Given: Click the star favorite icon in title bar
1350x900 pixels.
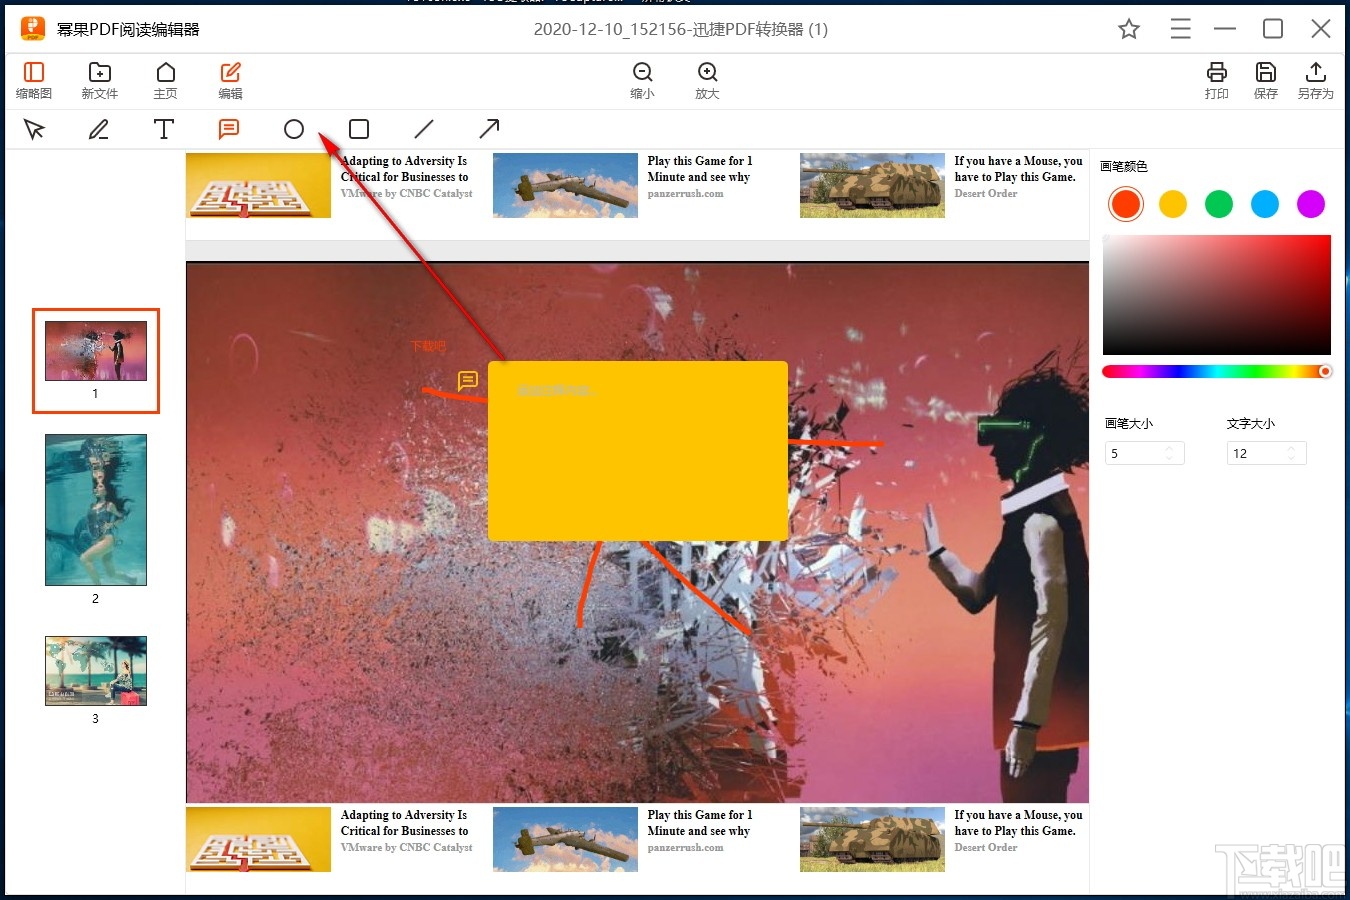Looking at the screenshot, I should [1129, 29].
